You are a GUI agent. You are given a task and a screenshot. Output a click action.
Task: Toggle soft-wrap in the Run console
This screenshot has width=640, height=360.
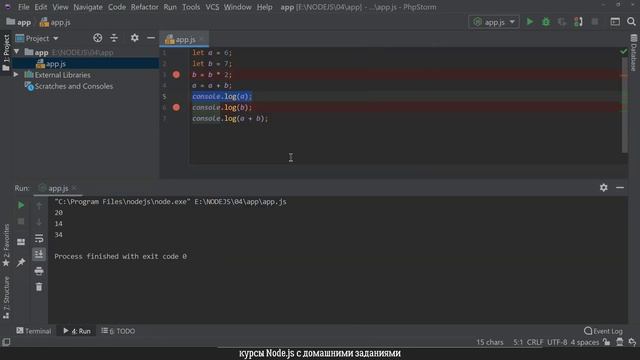click(39, 238)
